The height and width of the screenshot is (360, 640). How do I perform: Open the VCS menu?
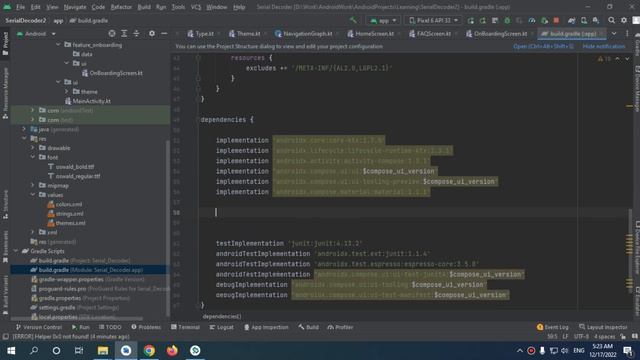tap(196, 7)
